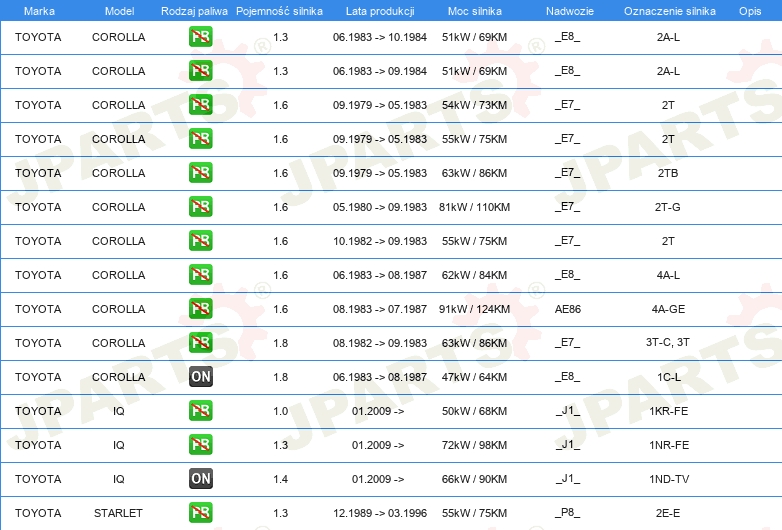Viewport: 782px width, 530px height.
Task: Select the _P8_ body code cell
Action: tap(568, 513)
